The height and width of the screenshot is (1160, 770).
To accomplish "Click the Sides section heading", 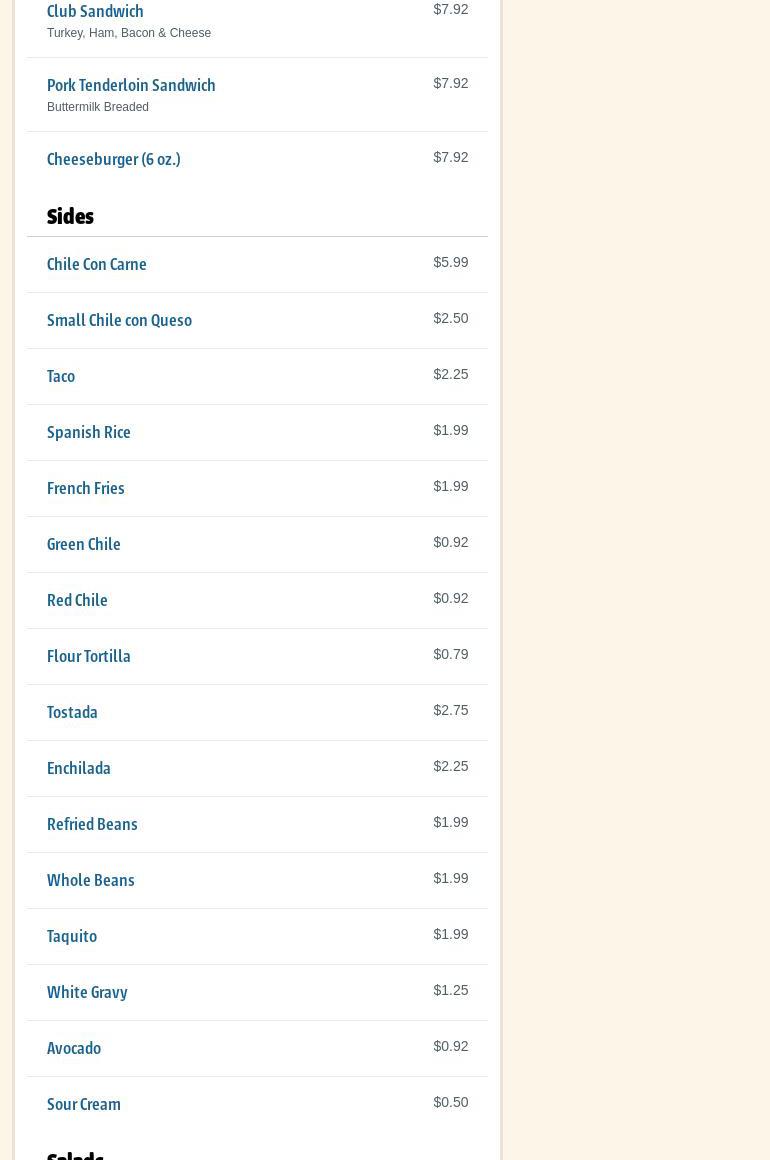I will click(70, 216).
